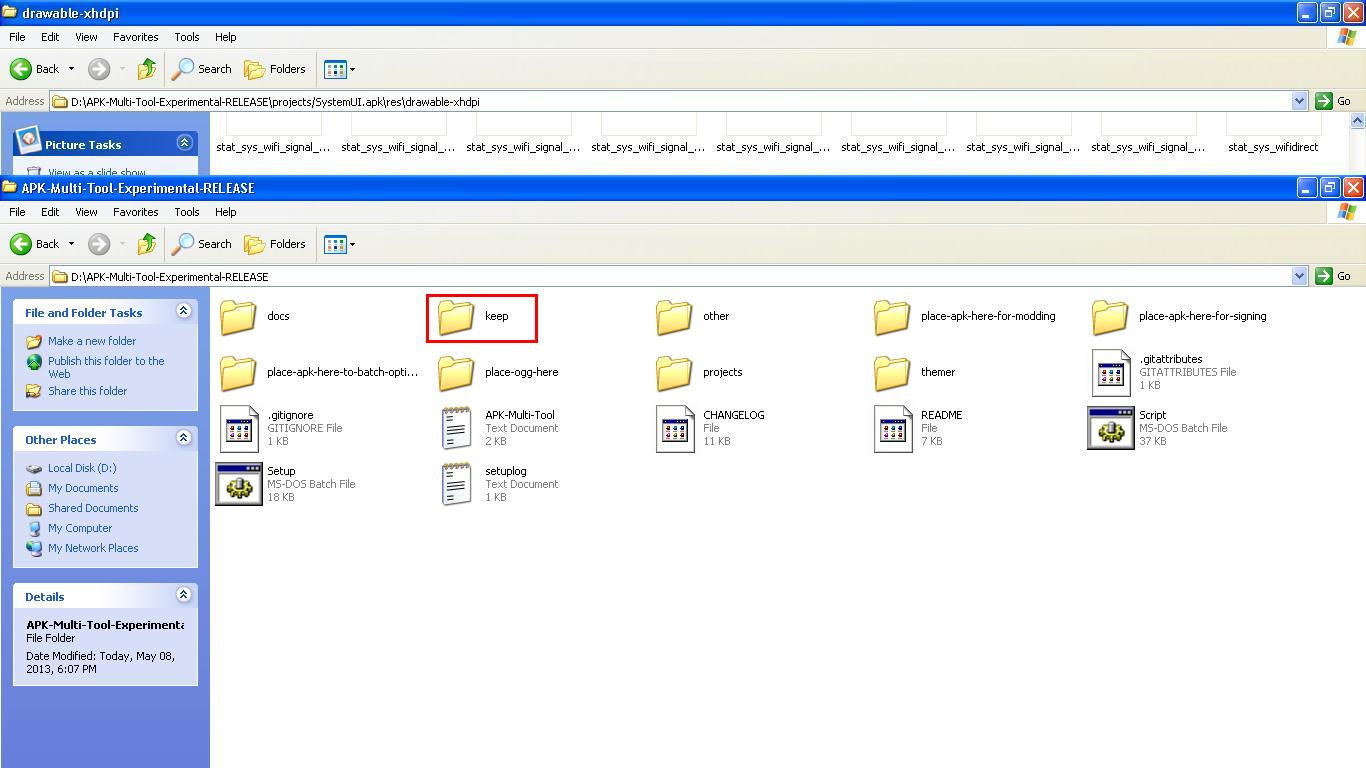Open Edit menu in APK-Multi-Tool window
The height and width of the screenshot is (768, 1366).
[50, 212]
